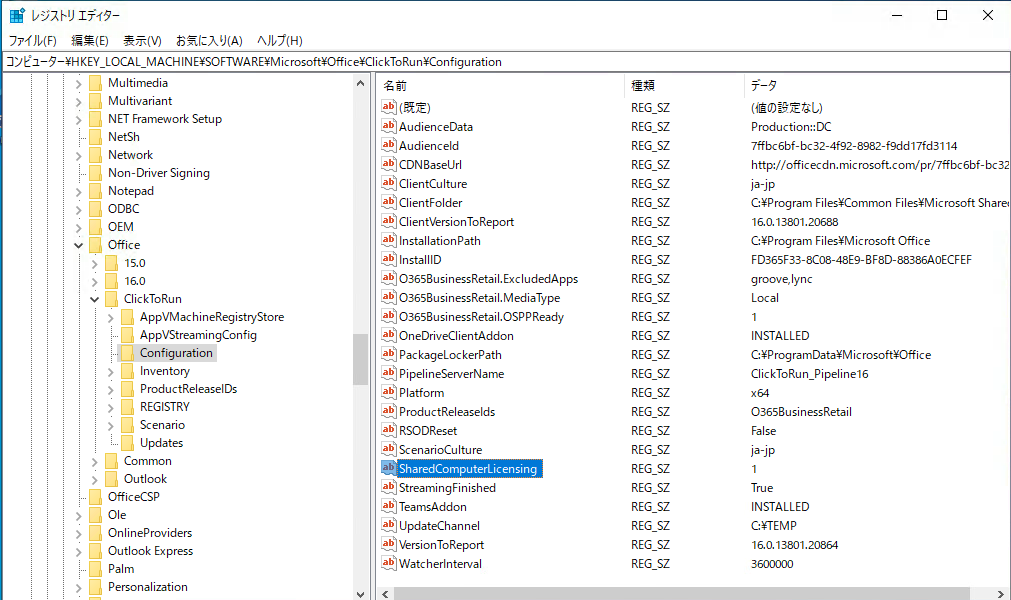Expand the Scenario key node
This screenshot has height=600, width=1011.
point(110,426)
